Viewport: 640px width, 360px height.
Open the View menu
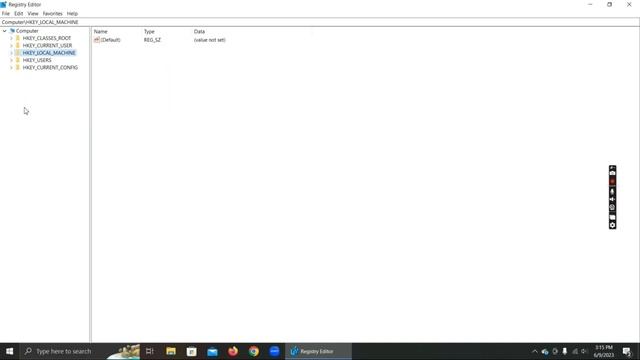[x=33, y=13]
